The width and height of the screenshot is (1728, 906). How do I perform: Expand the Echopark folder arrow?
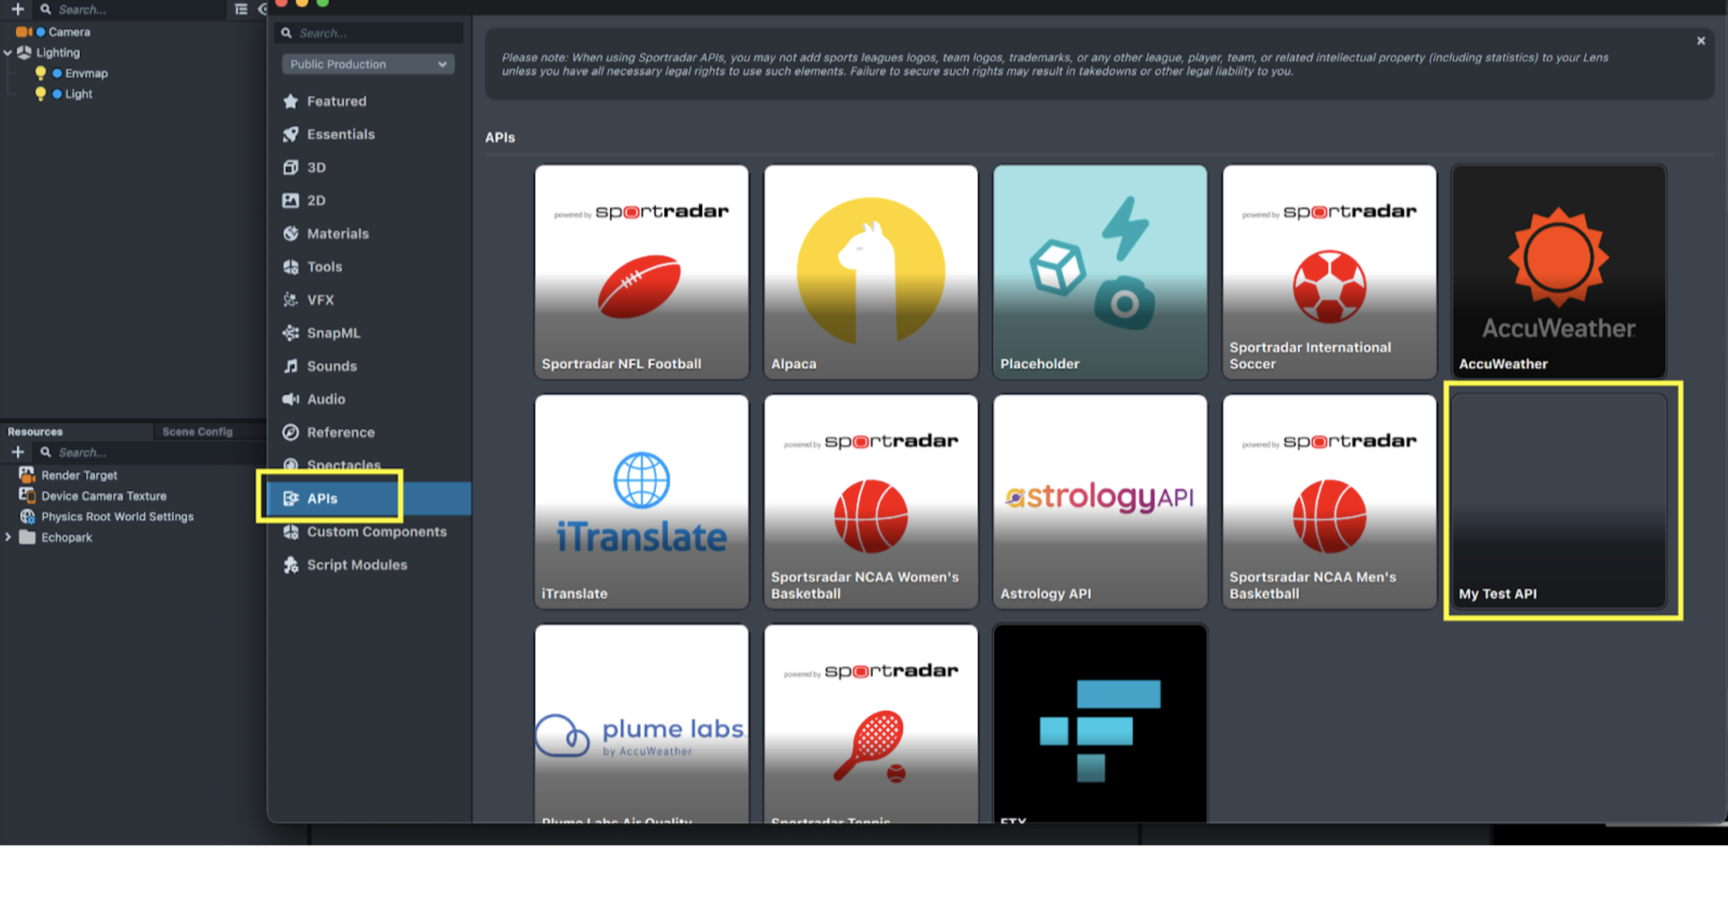click(8, 537)
